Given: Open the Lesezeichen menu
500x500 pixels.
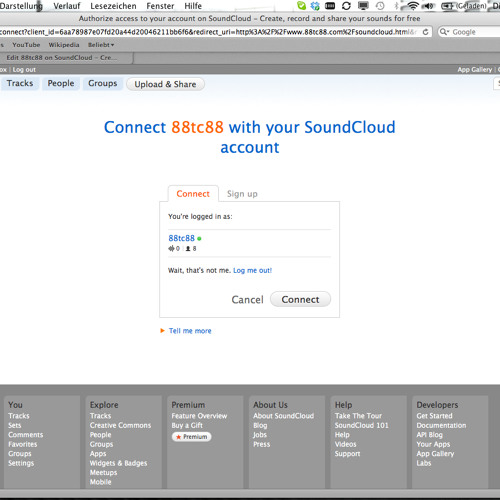Looking at the screenshot, I should 113,6.
